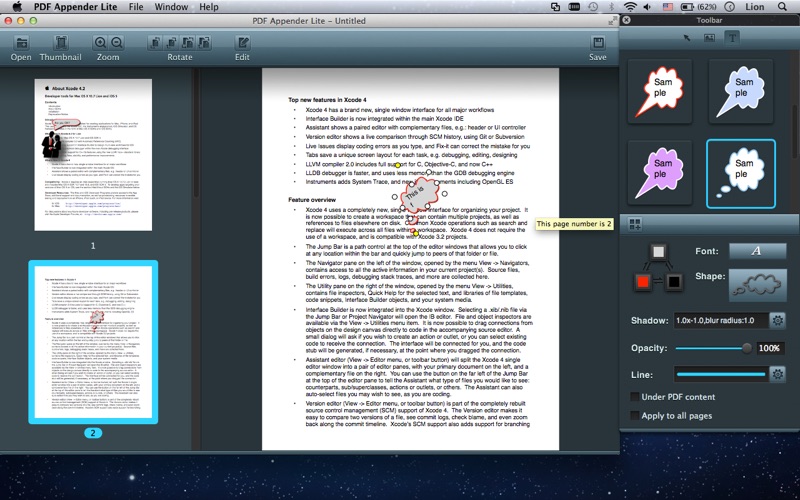
Task: Click the first Rotate icon in the toolbar
Action: click(x=156, y=42)
